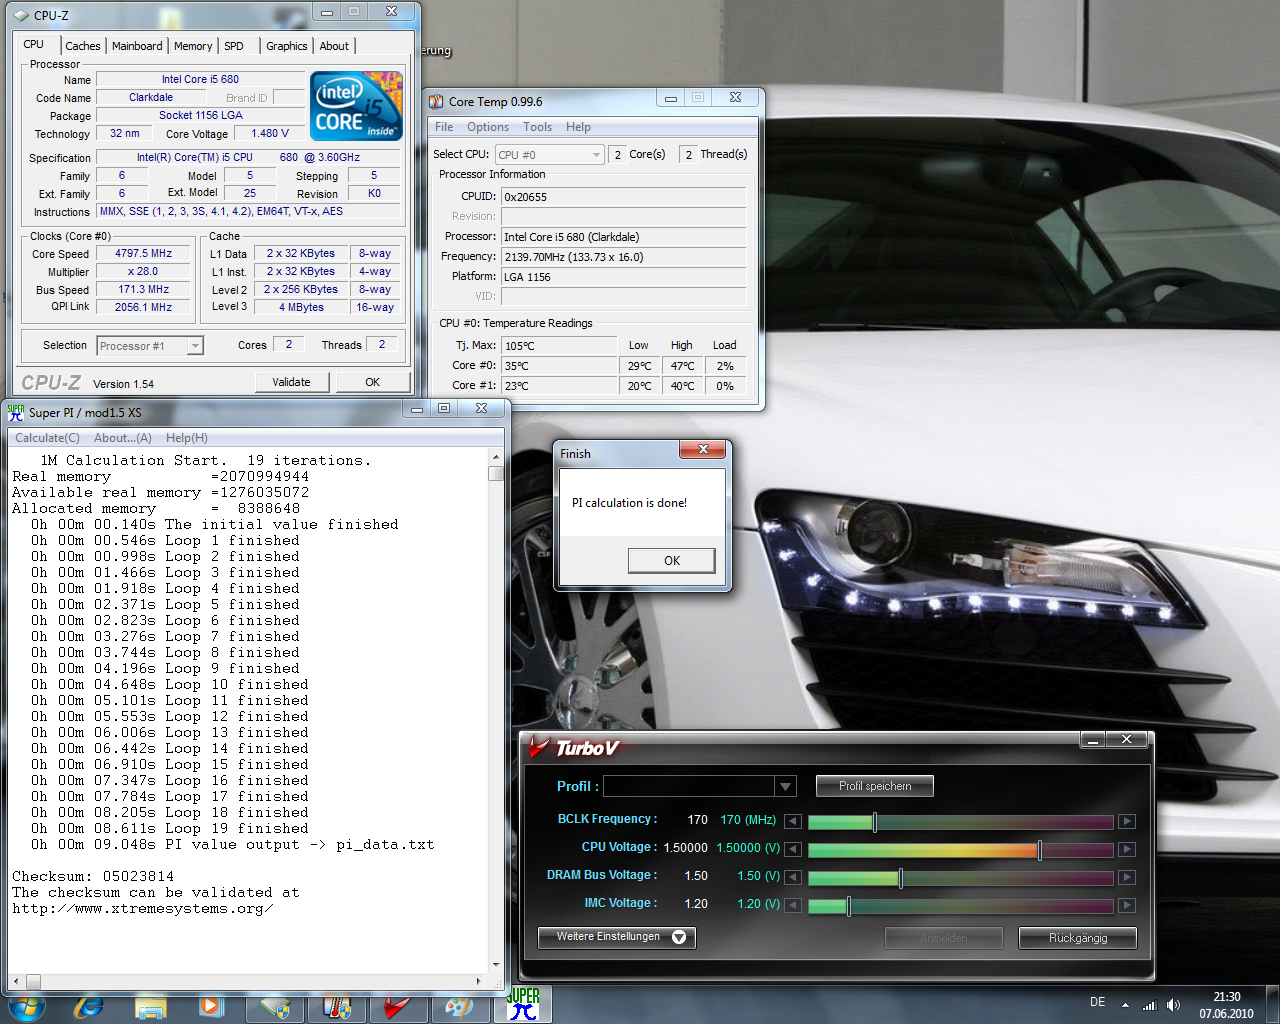The image size is (1280, 1024).
Task: Decrease CPU Voltage with left arrow
Action: click(x=792, y=849)
